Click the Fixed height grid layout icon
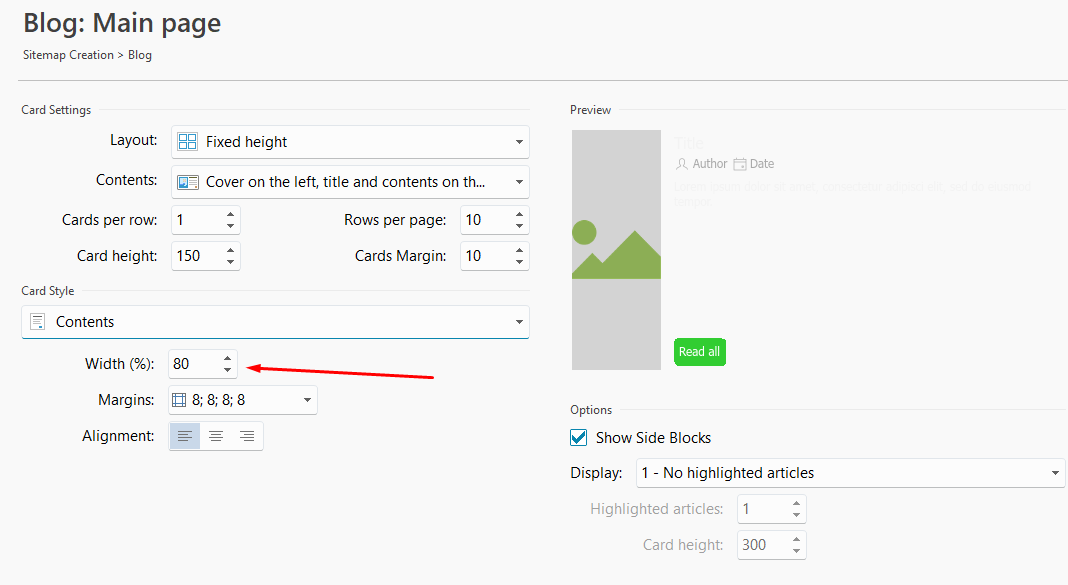Image resolution: width=1068 pixels, height=585 pixels. tap(187, 142)
